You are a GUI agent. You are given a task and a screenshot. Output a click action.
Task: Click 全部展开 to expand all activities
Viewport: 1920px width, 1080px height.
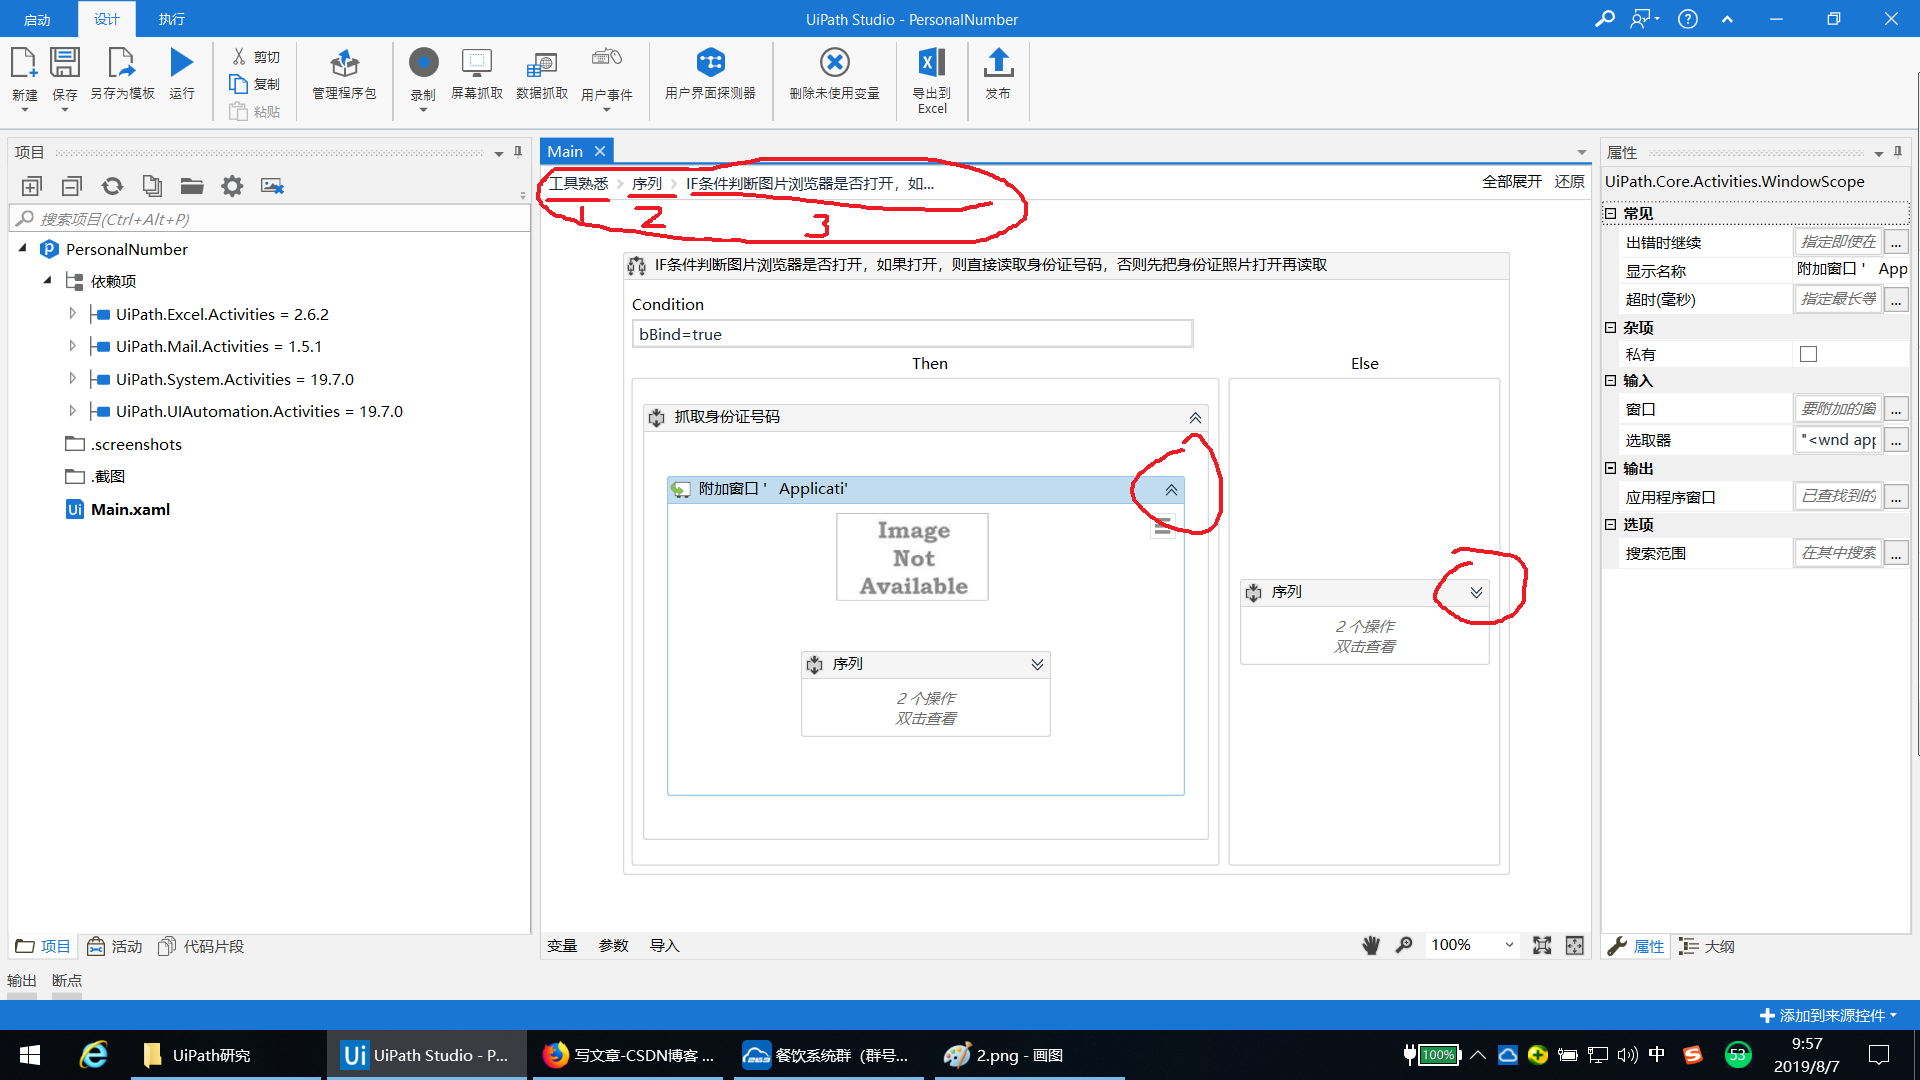point(1512,182)
